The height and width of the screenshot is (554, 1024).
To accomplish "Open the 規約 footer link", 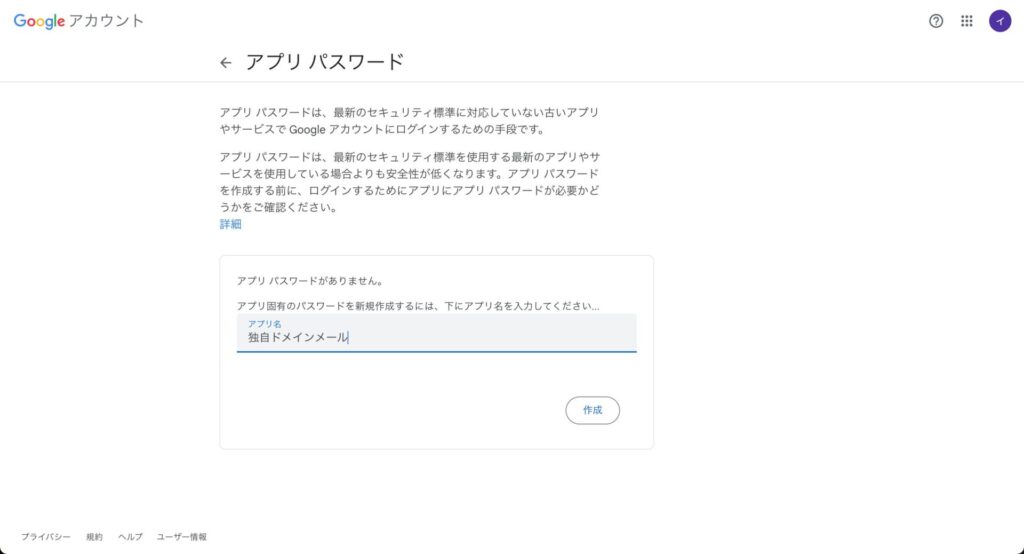I will (x=95, y=537).
